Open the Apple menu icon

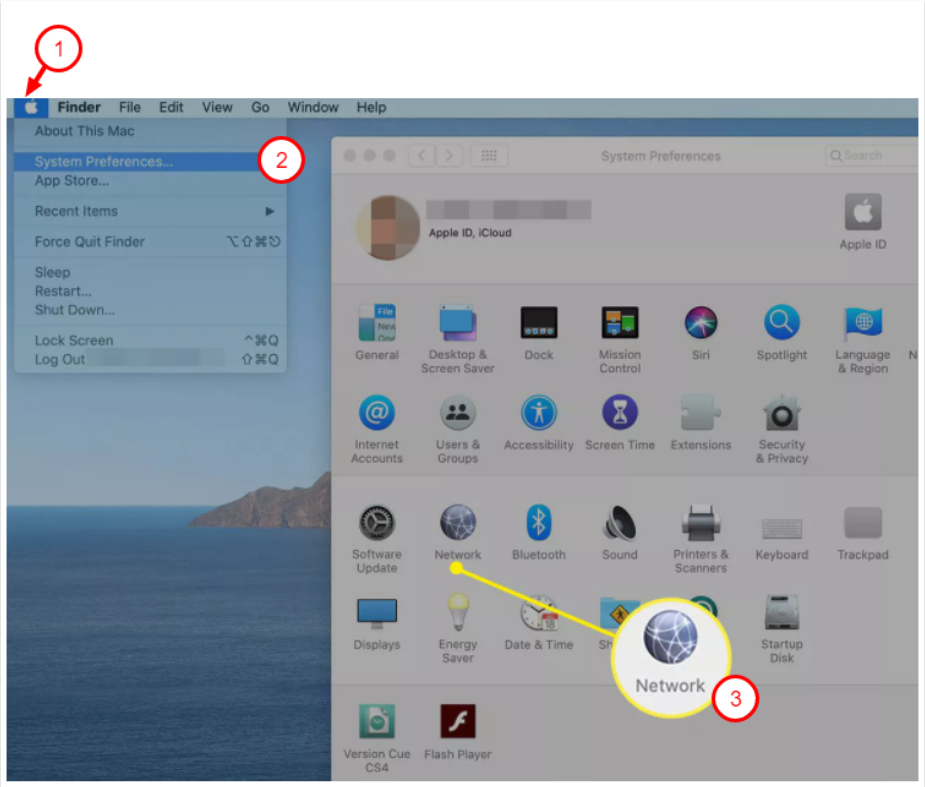coord(31,107)
